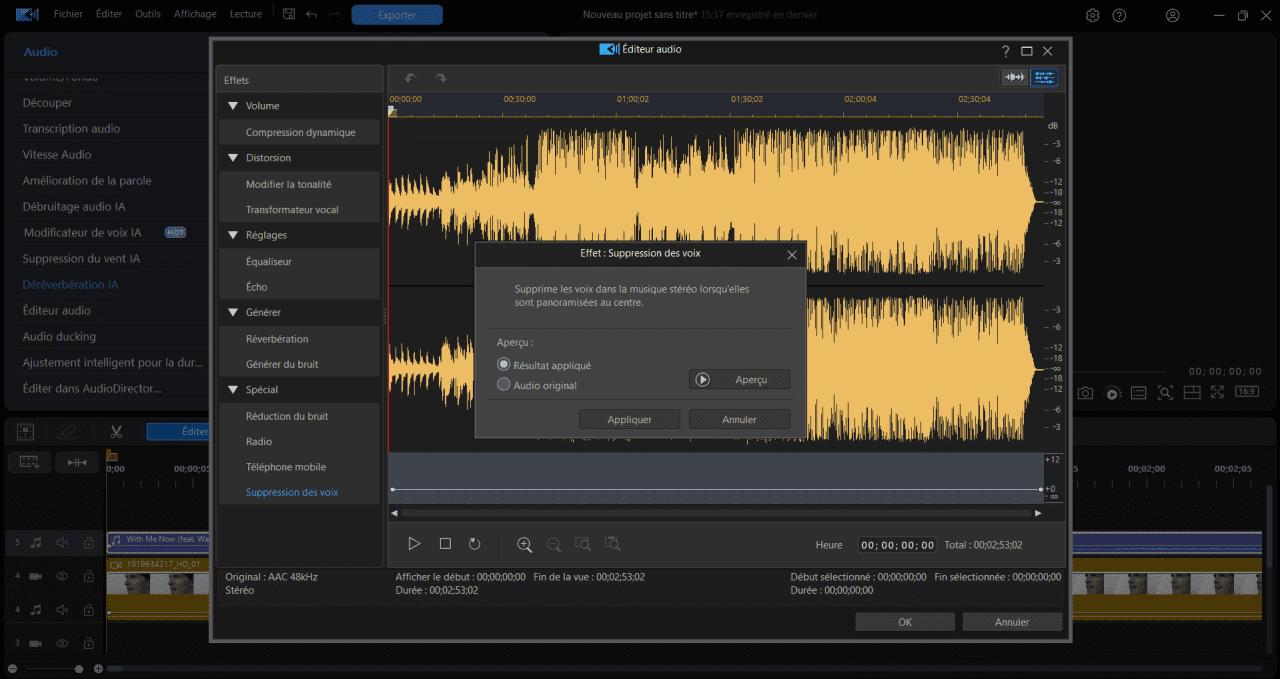This screenshot has width=1280, height=679.
Task: Open the Fichier menu
Action: 68,14
